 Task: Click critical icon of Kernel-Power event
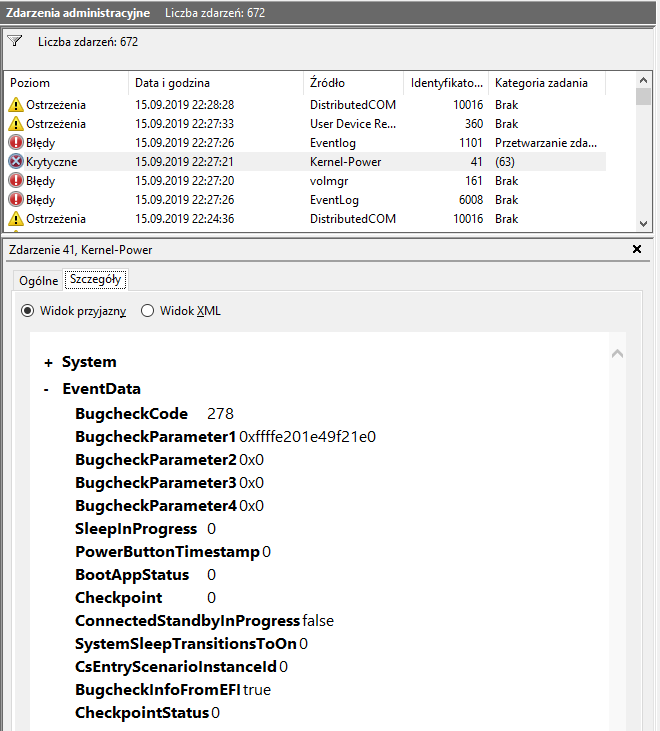point(16,161)
